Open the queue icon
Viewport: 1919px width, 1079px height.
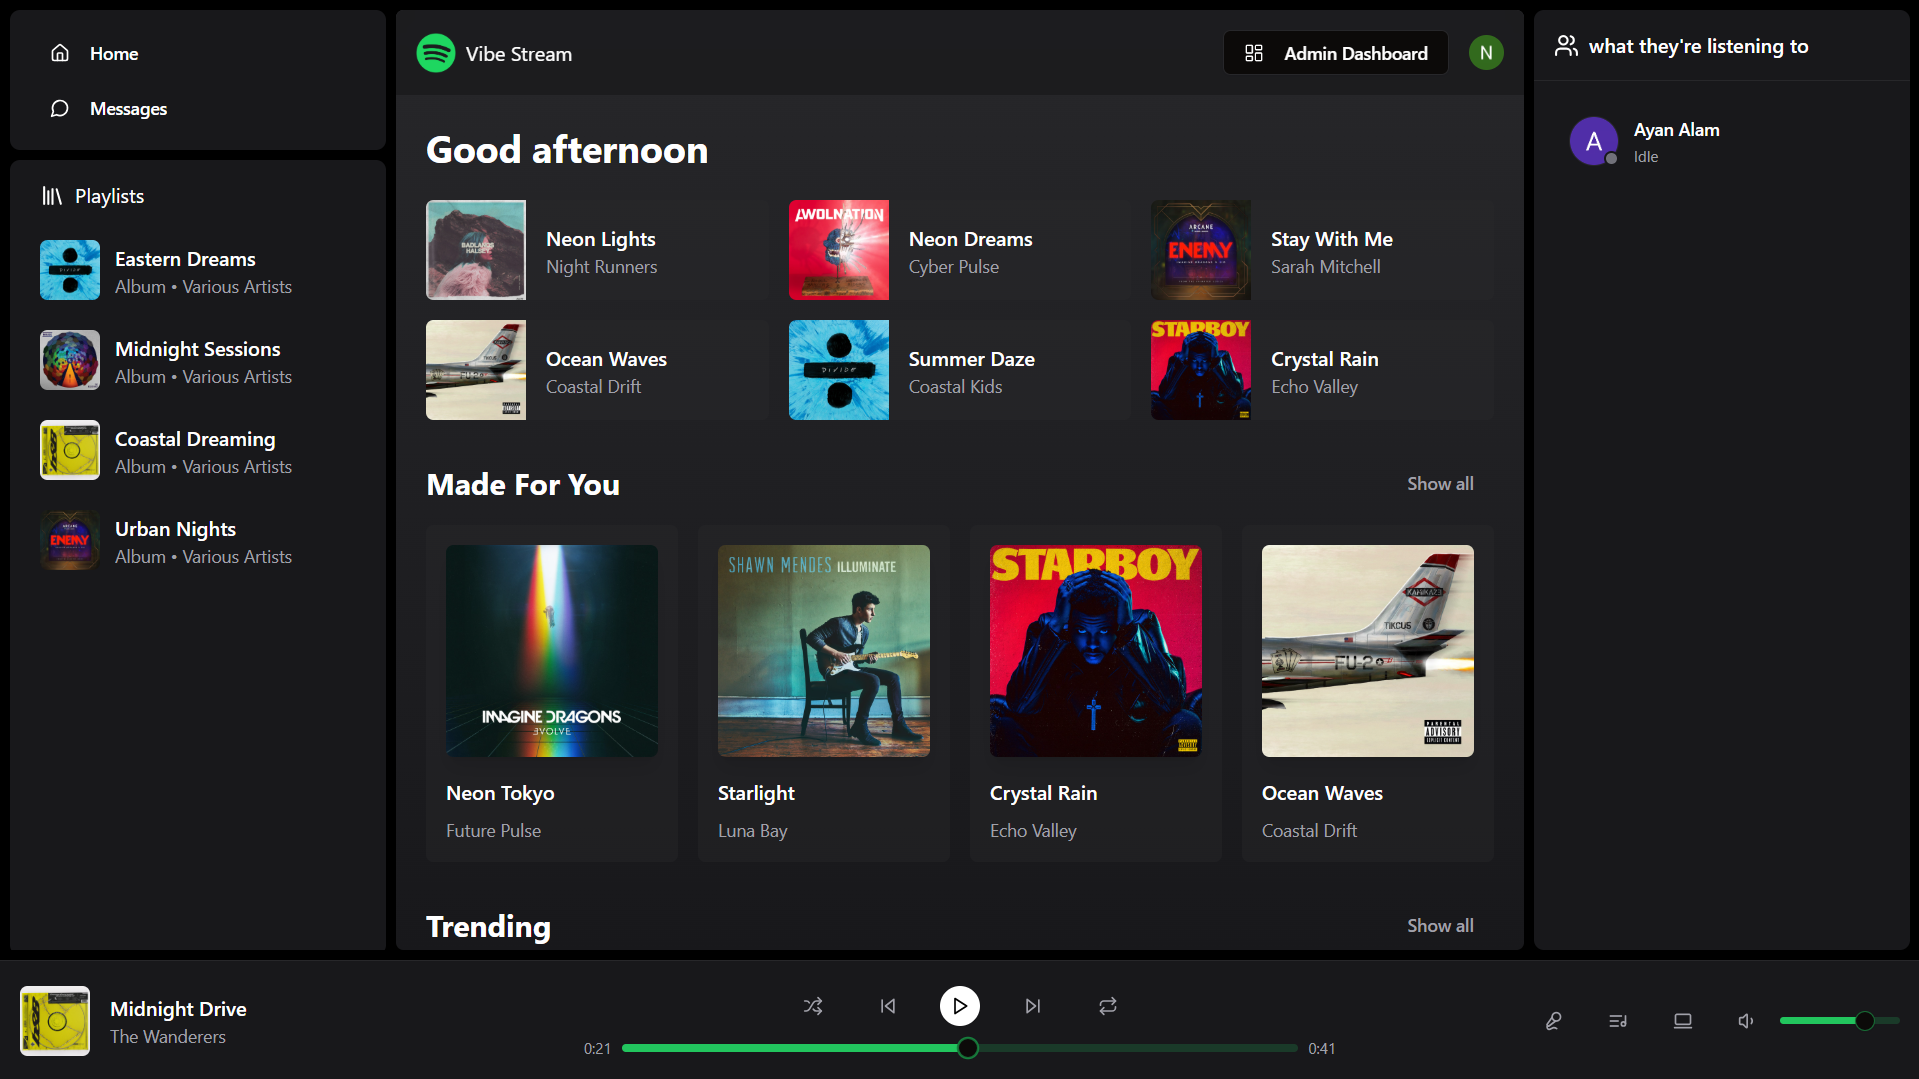tap(1618, 1021)
